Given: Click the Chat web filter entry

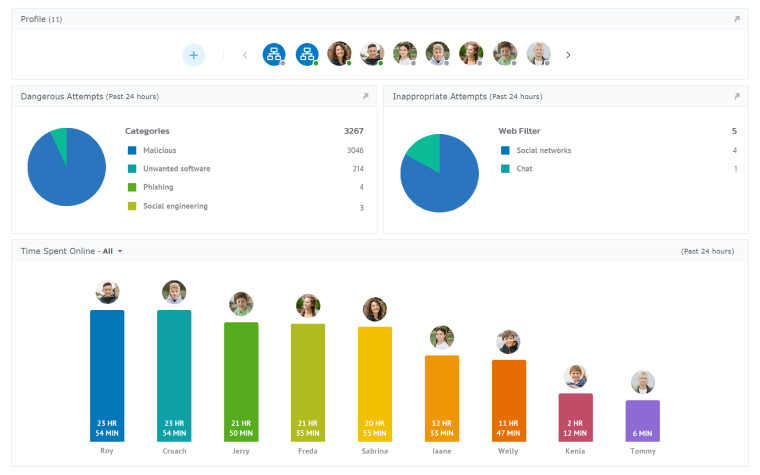Looking at the screenshot, I should [524, 169].
